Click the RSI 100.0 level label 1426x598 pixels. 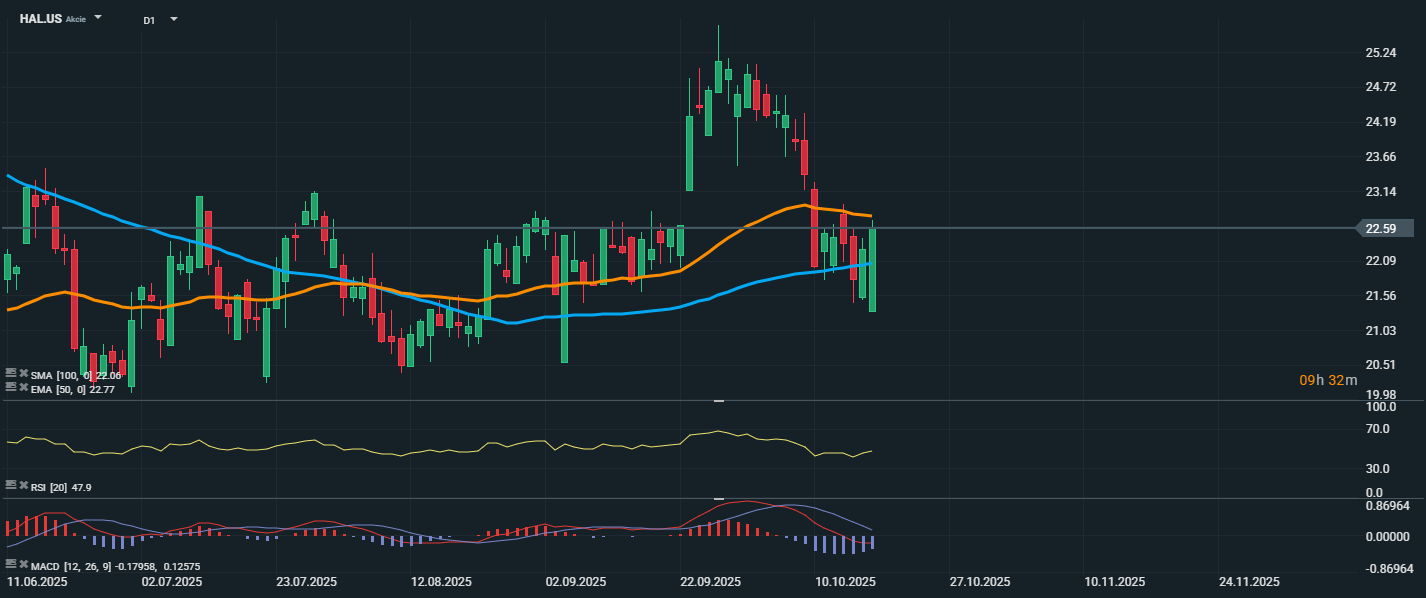1381,408
